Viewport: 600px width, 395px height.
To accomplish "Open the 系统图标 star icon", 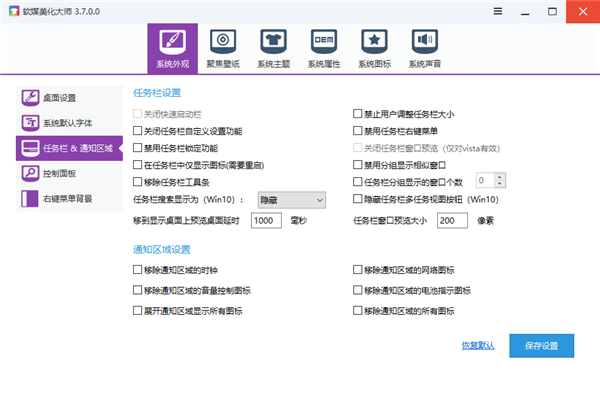I will pyautogui.click(x=374, y=41).
